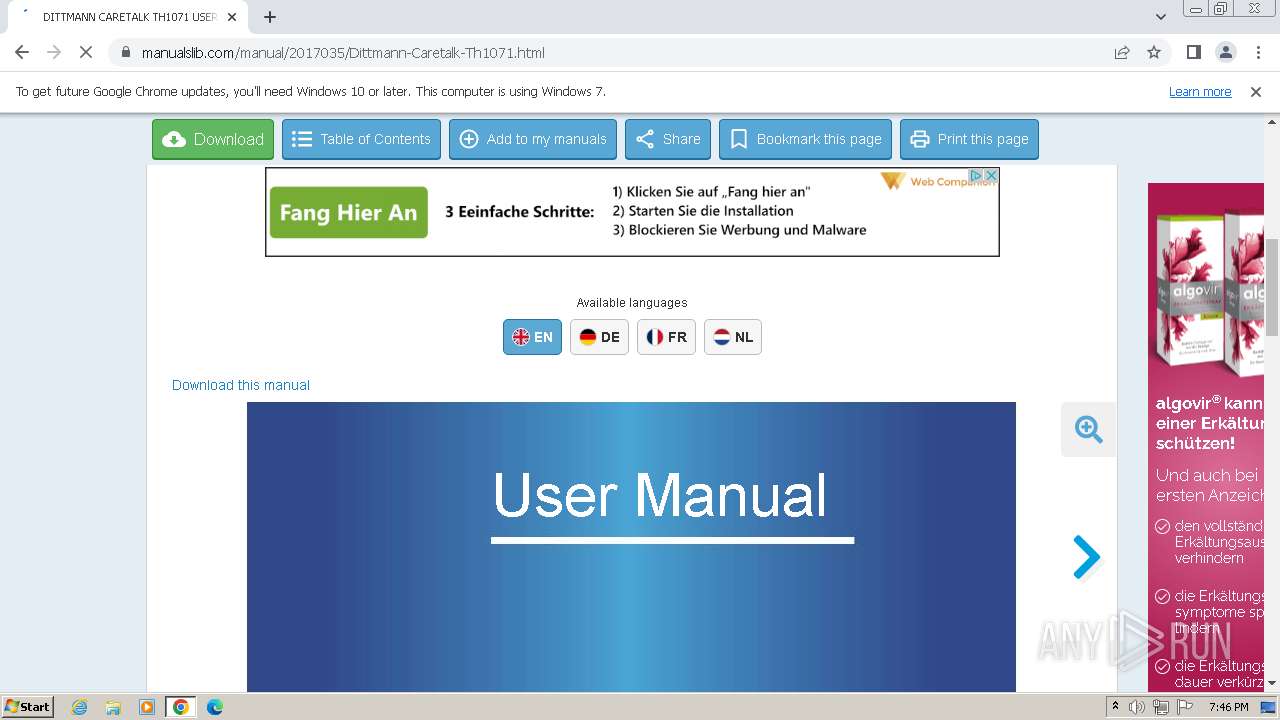Stop loading the page
1280x720 pixels.
(x=86, y=52)
